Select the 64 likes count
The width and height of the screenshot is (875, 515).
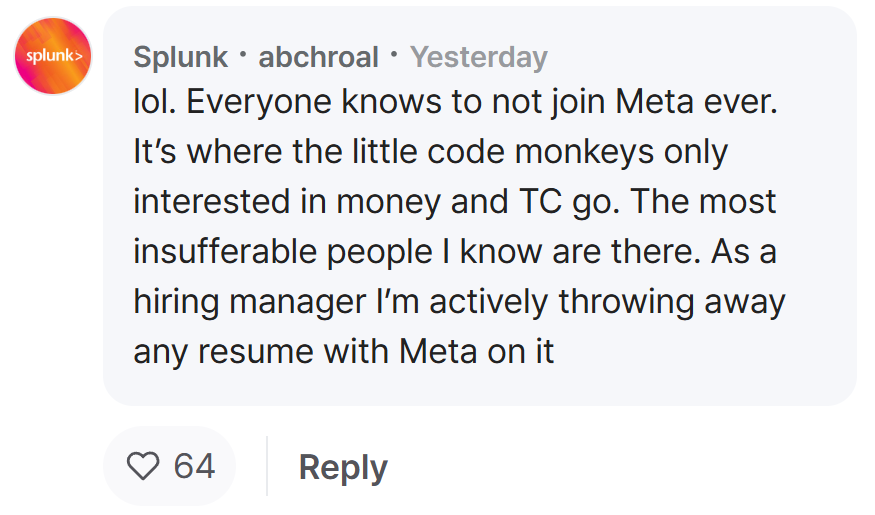coord(194,466)
